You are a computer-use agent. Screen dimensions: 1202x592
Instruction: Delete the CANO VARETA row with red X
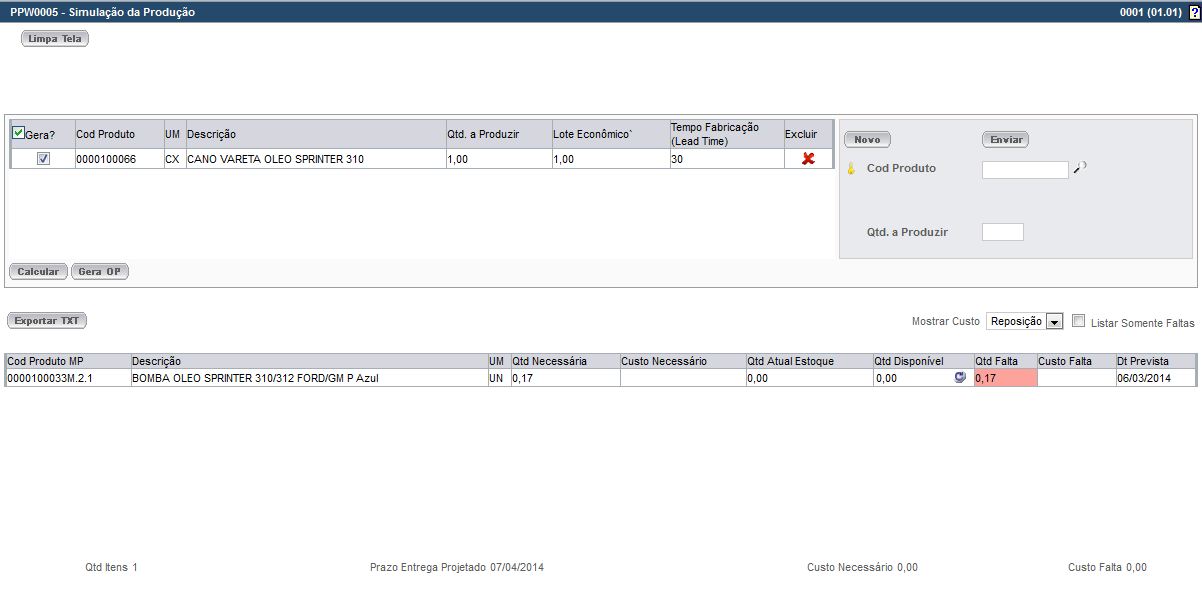point(808,159)
